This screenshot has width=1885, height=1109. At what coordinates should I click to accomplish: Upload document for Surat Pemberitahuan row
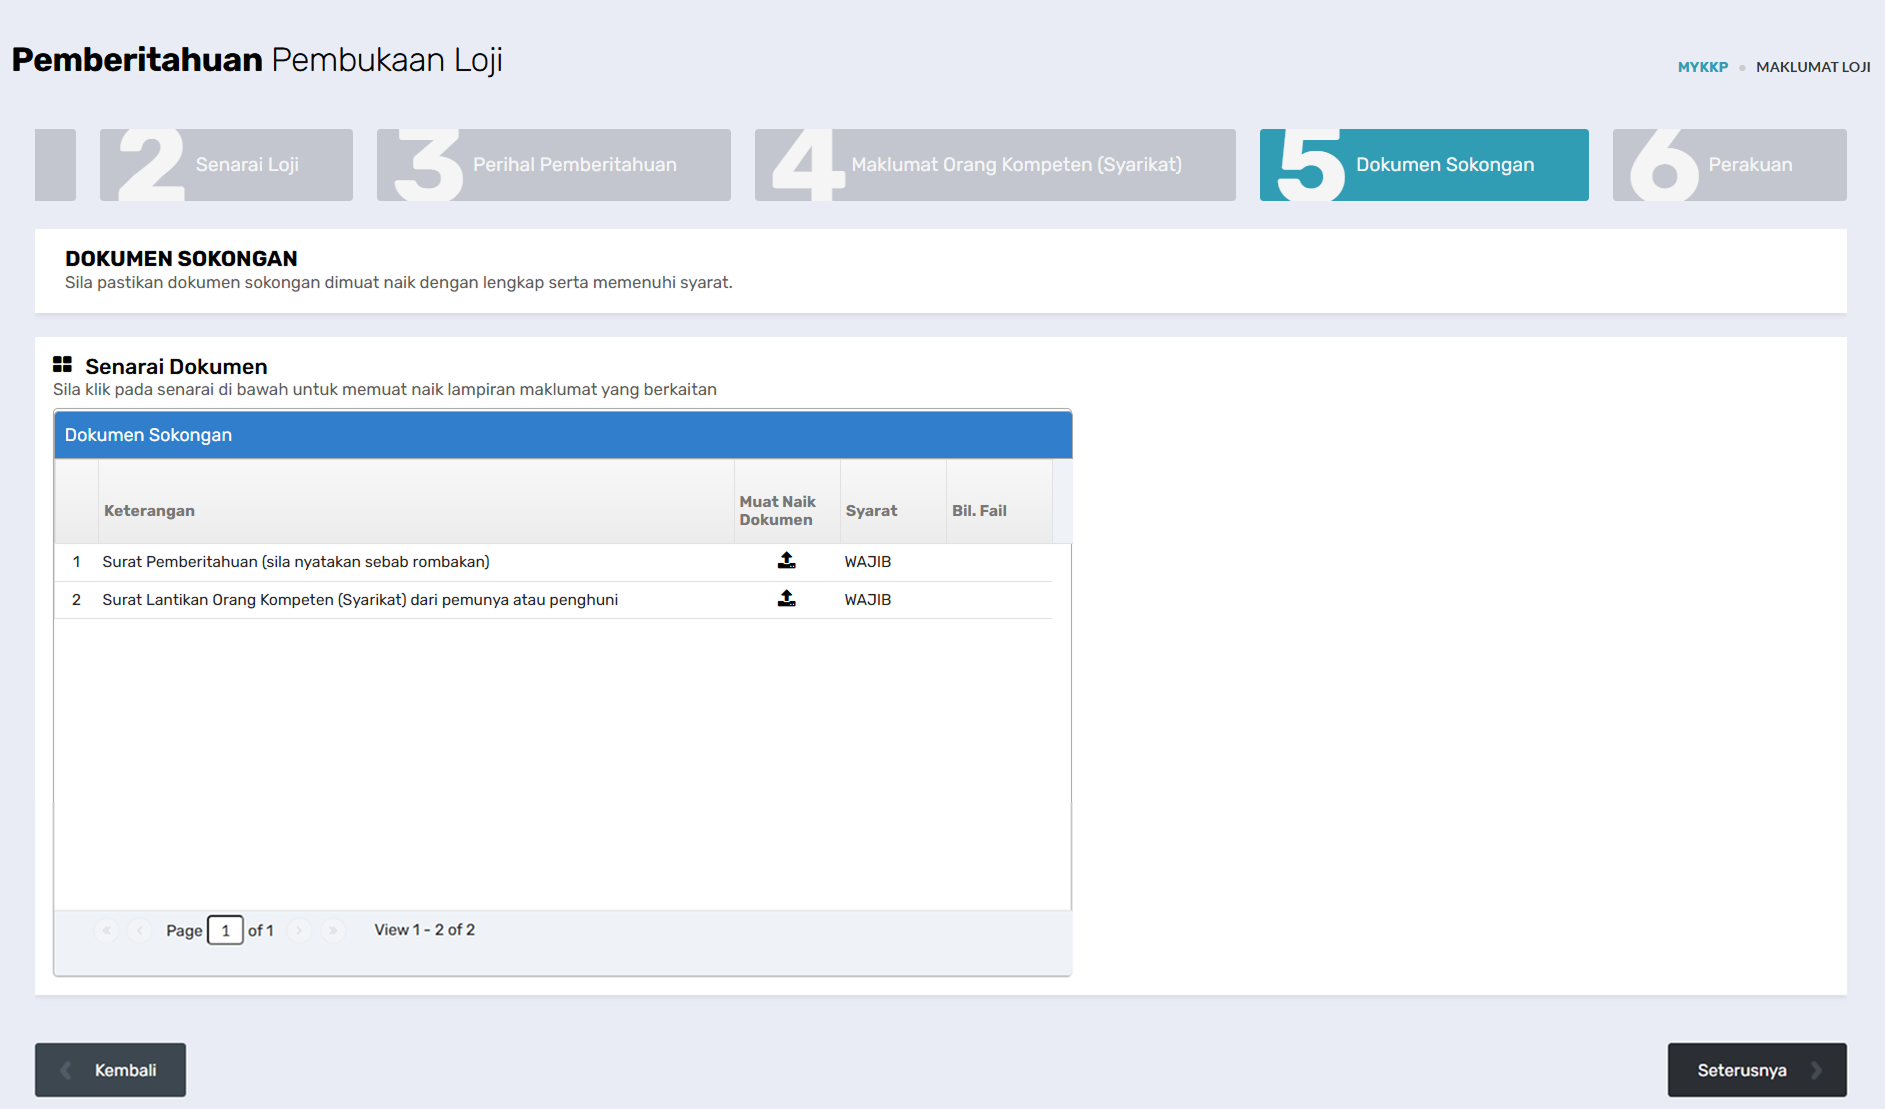coord(787,561)
